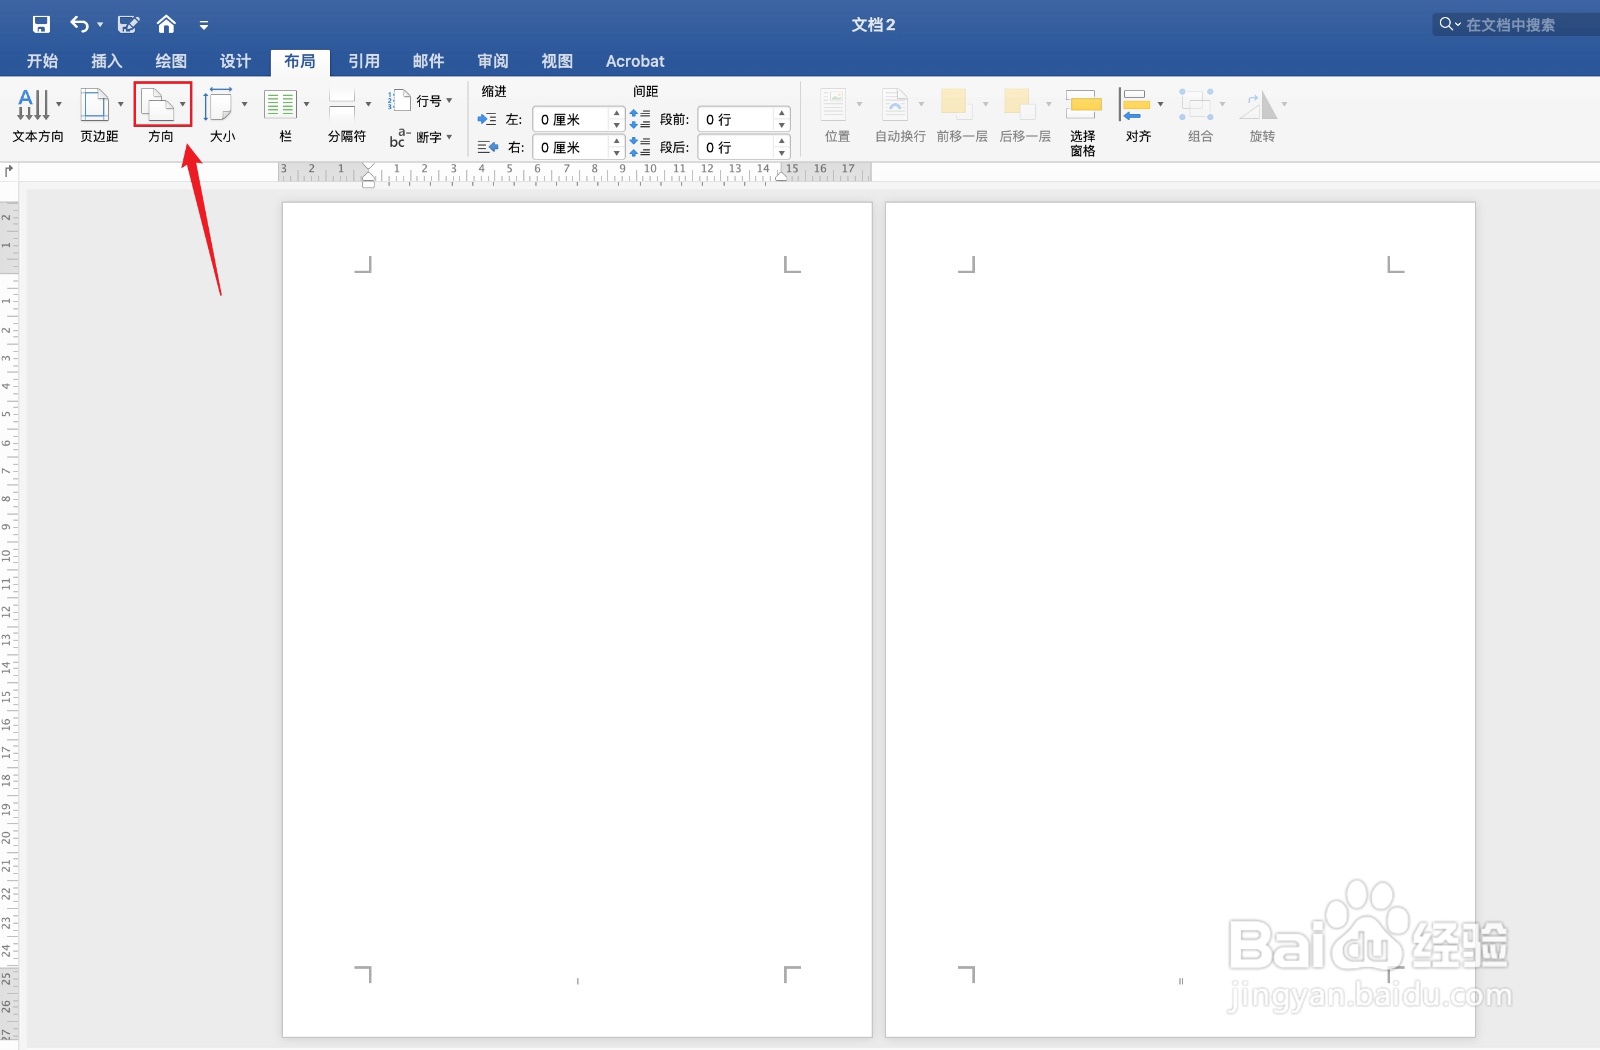The image size is (1600, 1050).
Task: Open the 栏 columns button
Action: coord(286,115)
